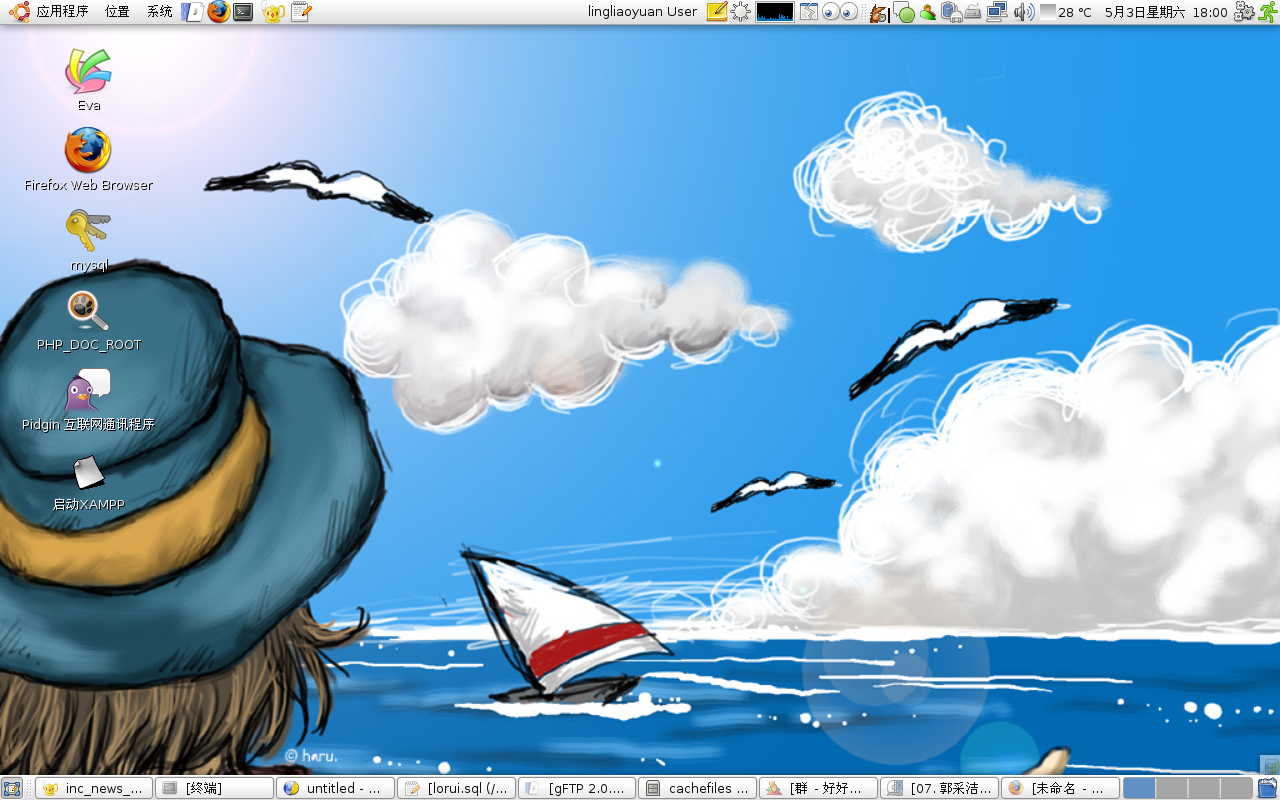Launch Firefox Web Browser from the desktop
Viewport: 1280px width, 800px height.
pyautogui.click(x=88, y=160)
